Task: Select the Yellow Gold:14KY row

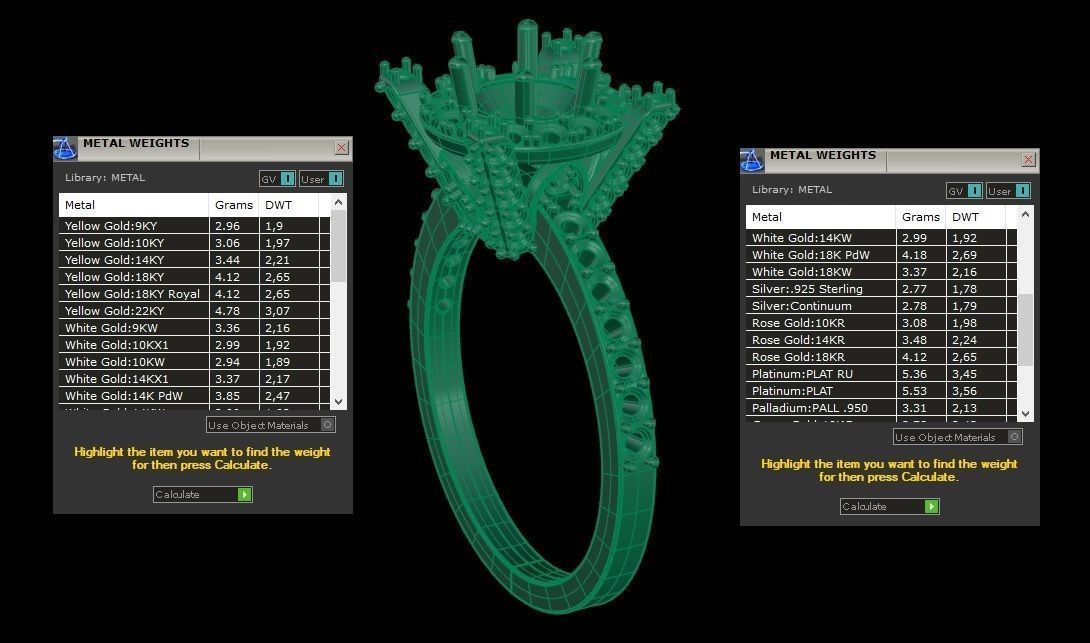Action: point(194,259)
